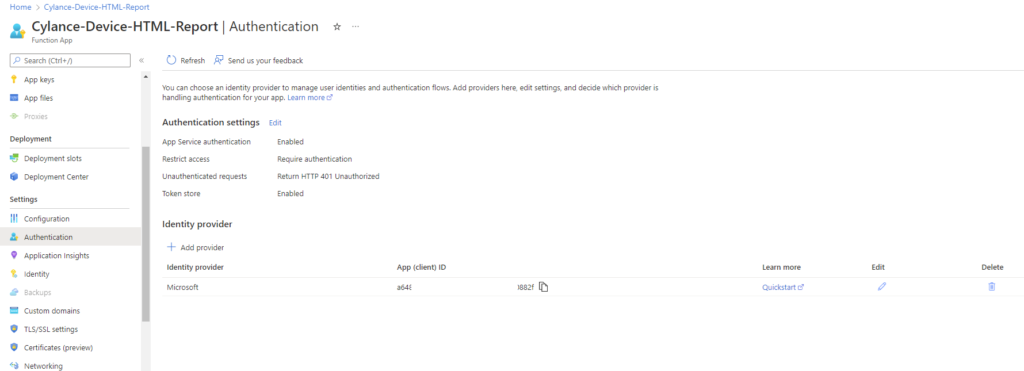
Task: Click the sidebar scroll up arrow
Action: pyautogui.click(x=146, y=76)
